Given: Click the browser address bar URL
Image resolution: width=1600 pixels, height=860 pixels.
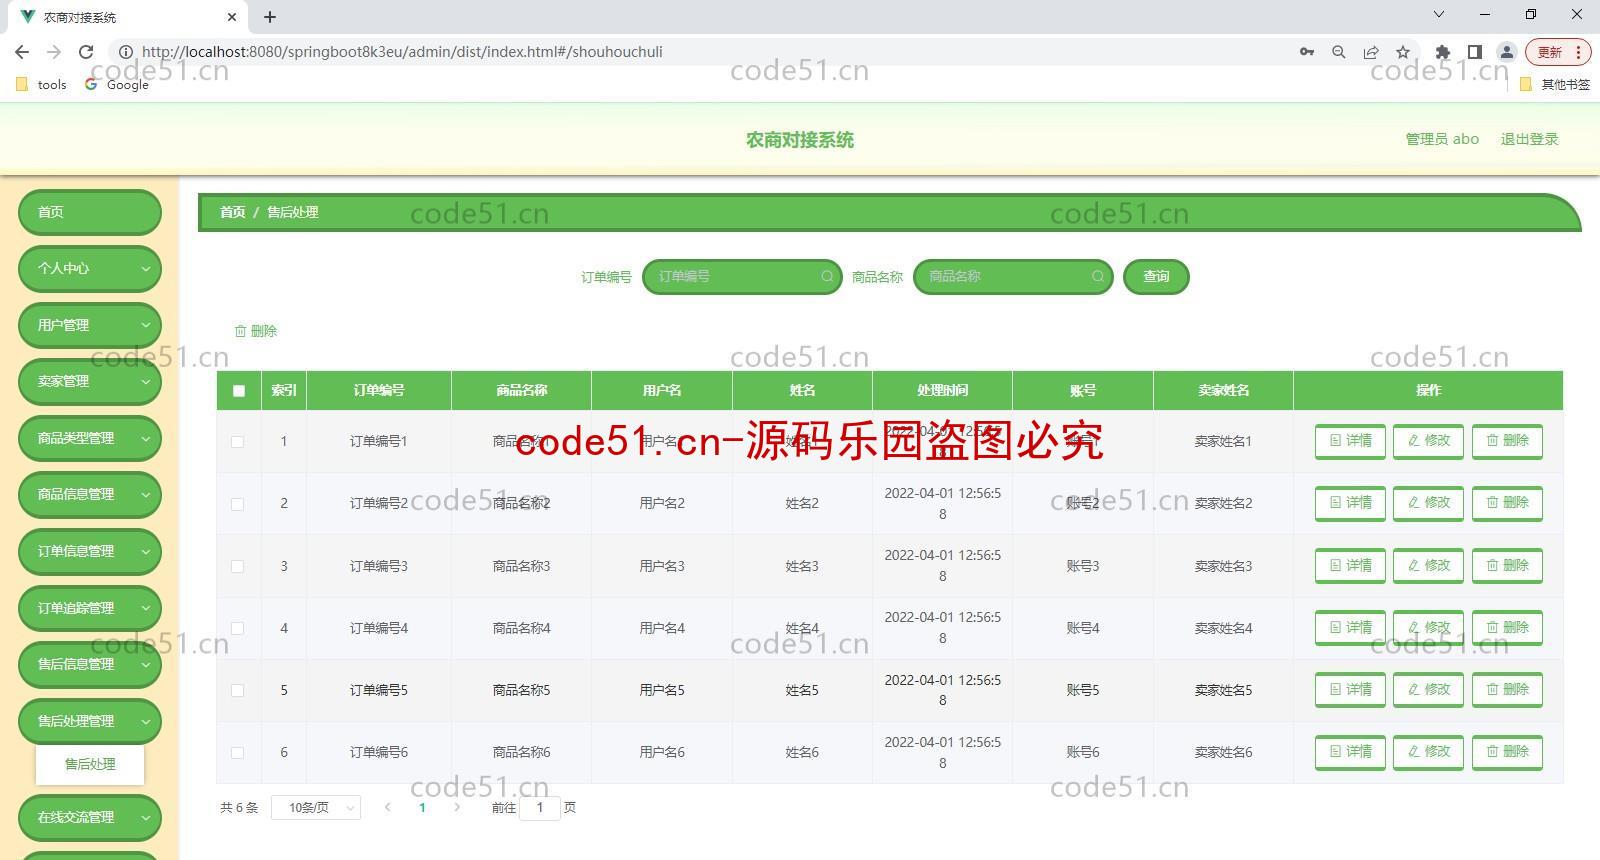Looking at the screenshot, I should (x=402, y=52).
